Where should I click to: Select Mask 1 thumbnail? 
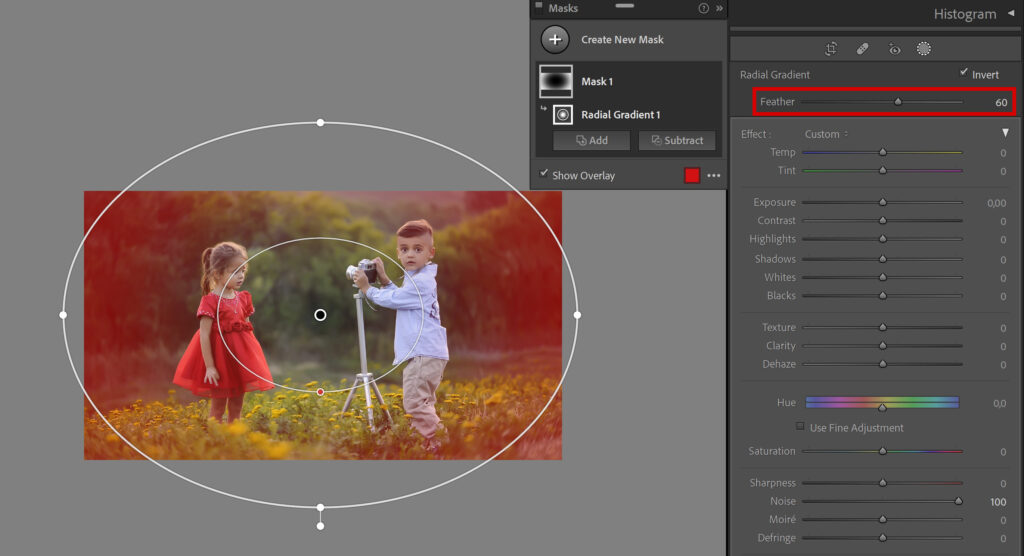(556, 81)
